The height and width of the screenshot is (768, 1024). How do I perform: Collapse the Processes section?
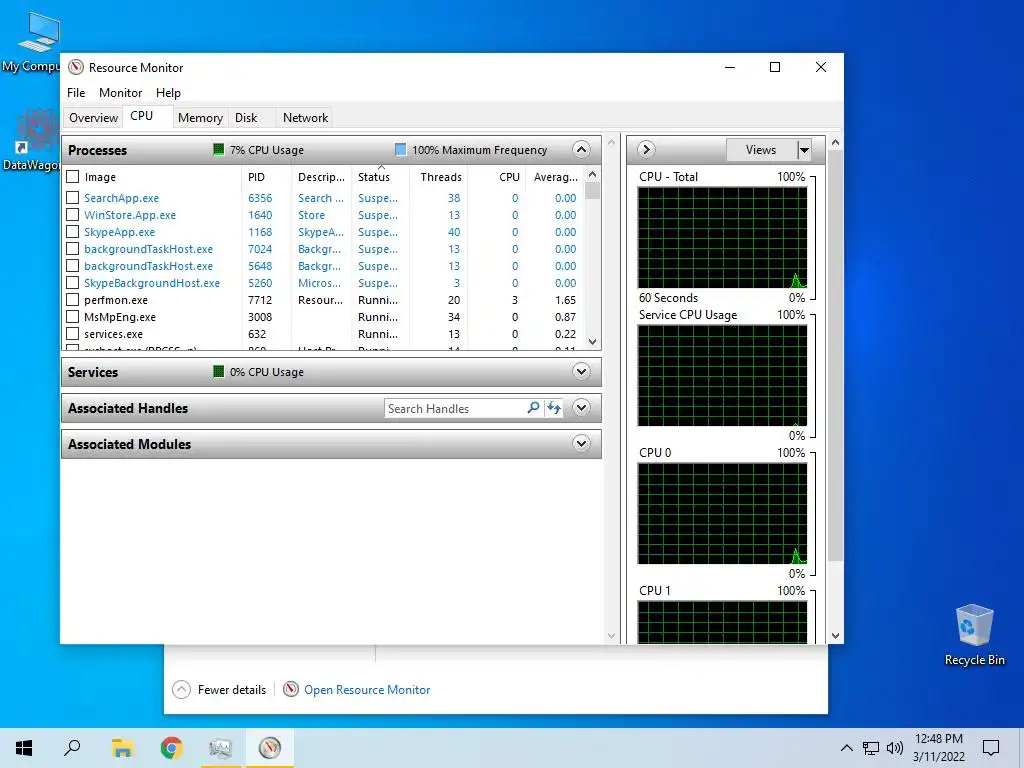581,150
